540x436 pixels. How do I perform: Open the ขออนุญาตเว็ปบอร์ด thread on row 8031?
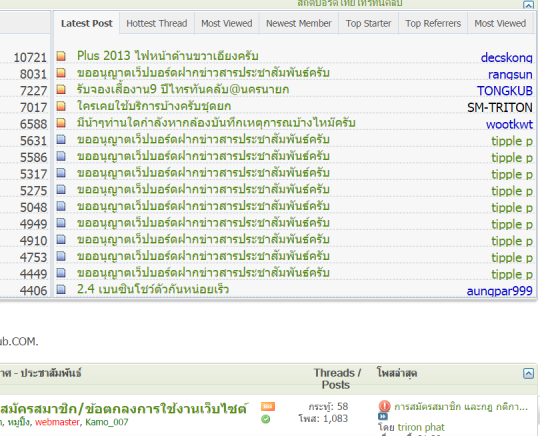click(203, 73)
